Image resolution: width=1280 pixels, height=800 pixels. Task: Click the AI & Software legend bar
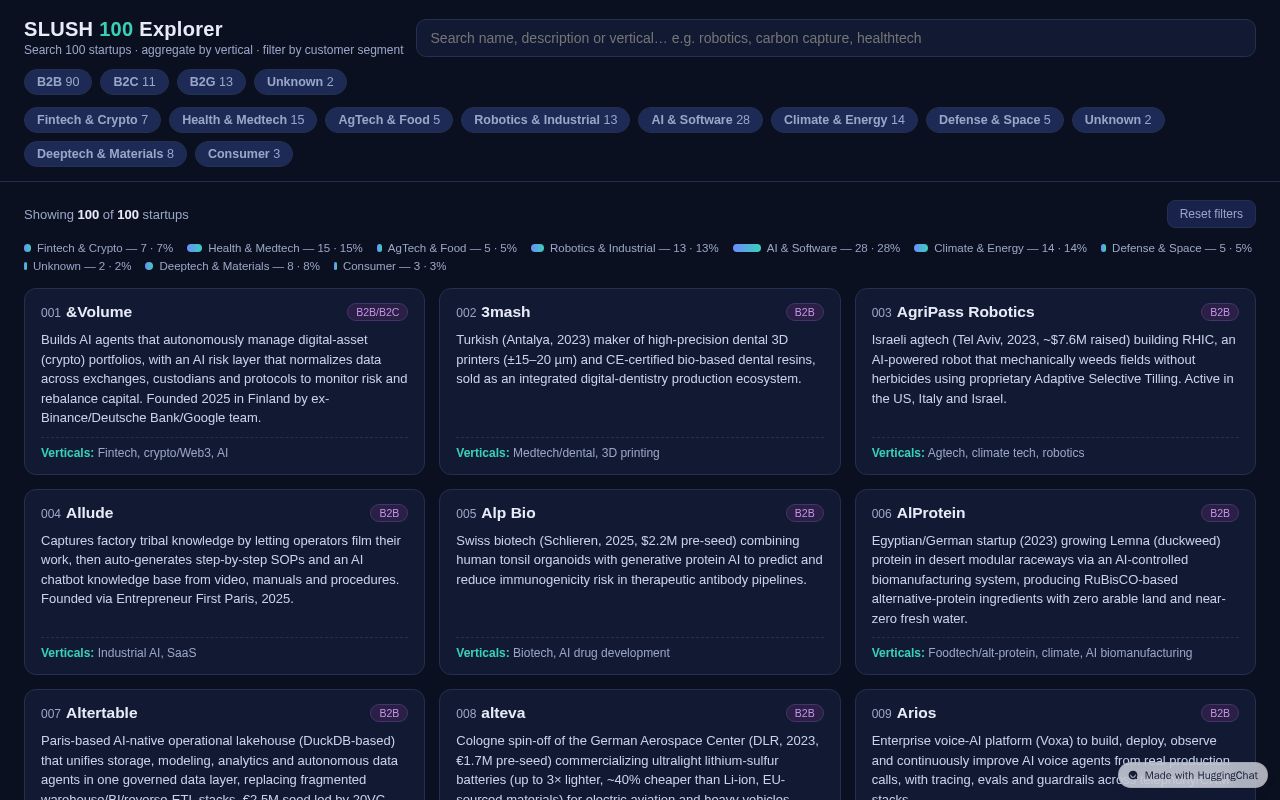pyautogui.click(x=747, y=248)
